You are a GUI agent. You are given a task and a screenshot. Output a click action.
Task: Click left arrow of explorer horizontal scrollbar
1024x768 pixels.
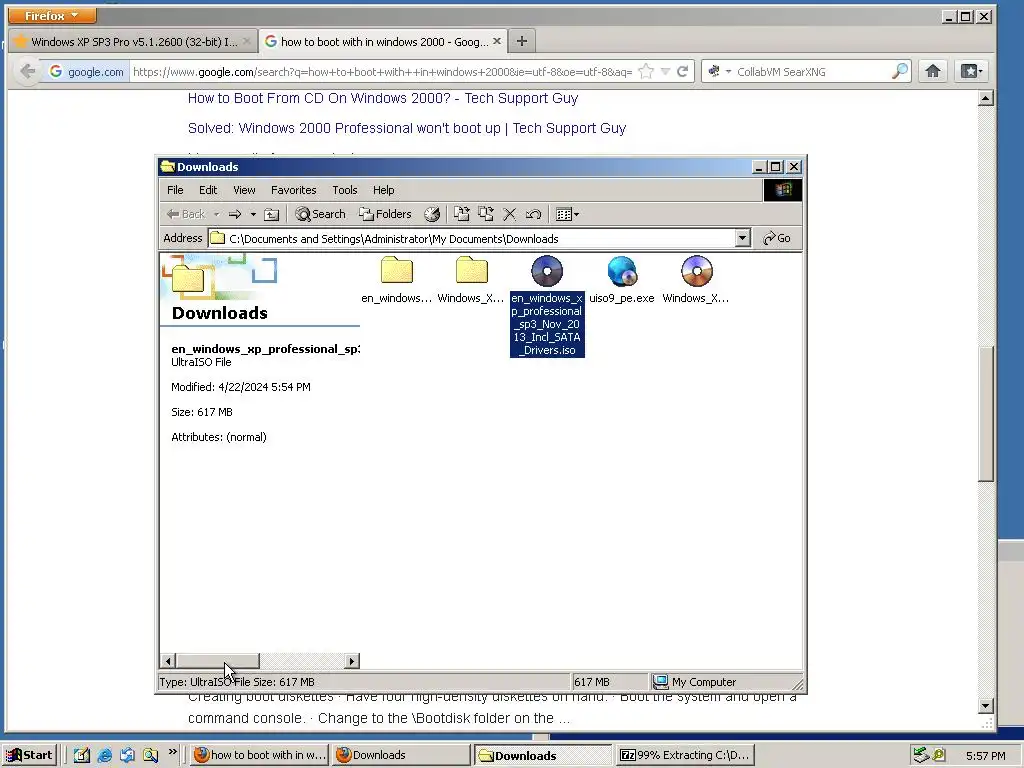click(168, 661)
